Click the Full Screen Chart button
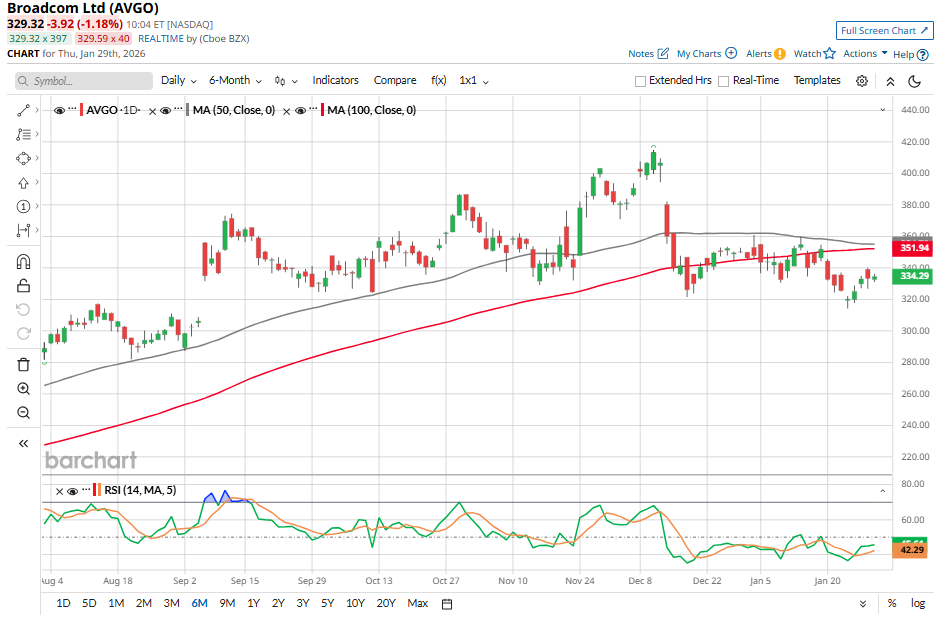Viewport: 947px width, 632px height. [x=884, y=31]
